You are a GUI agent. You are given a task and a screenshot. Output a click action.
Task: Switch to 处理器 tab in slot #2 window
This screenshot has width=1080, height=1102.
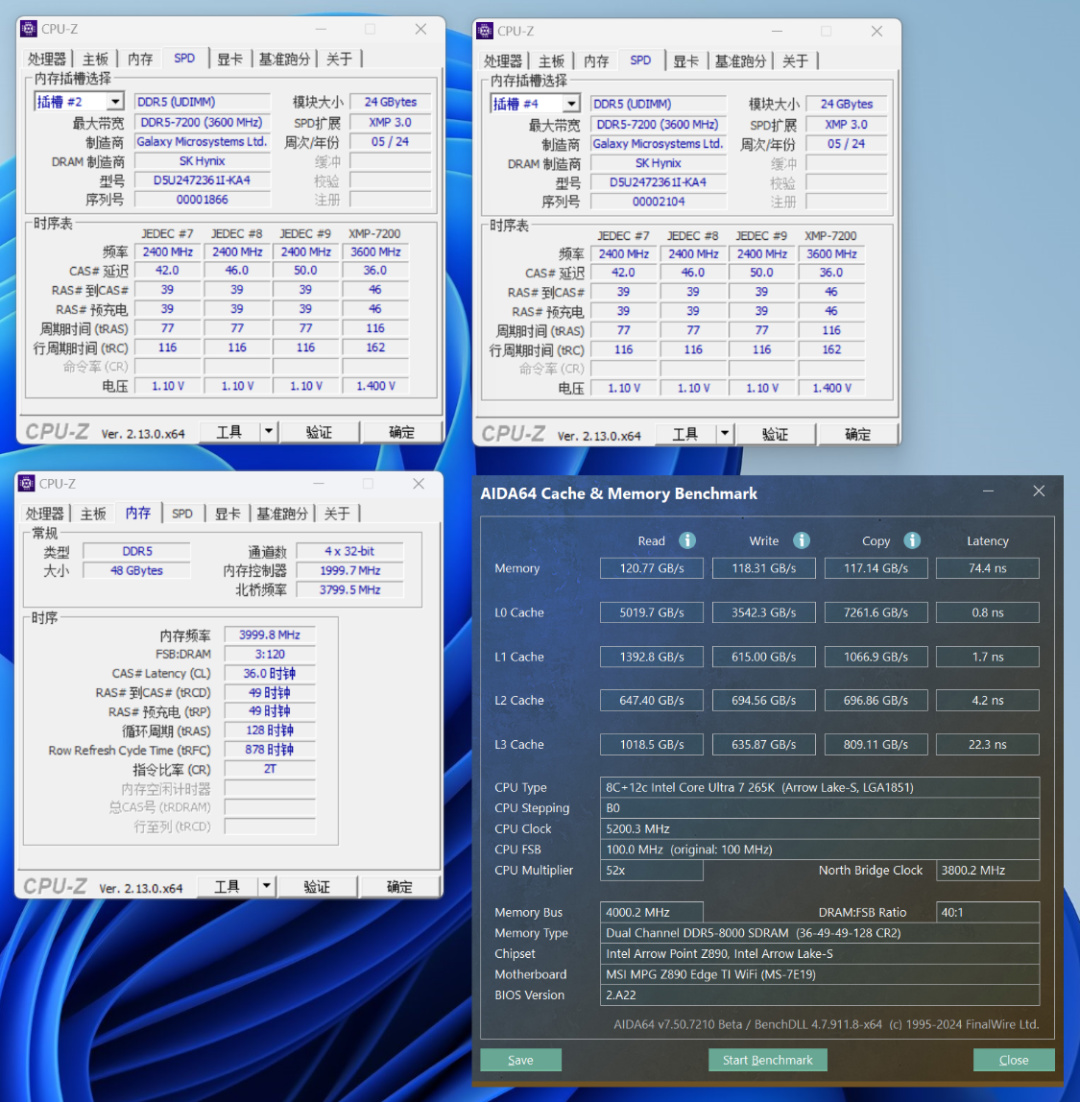tap(46, 59)
